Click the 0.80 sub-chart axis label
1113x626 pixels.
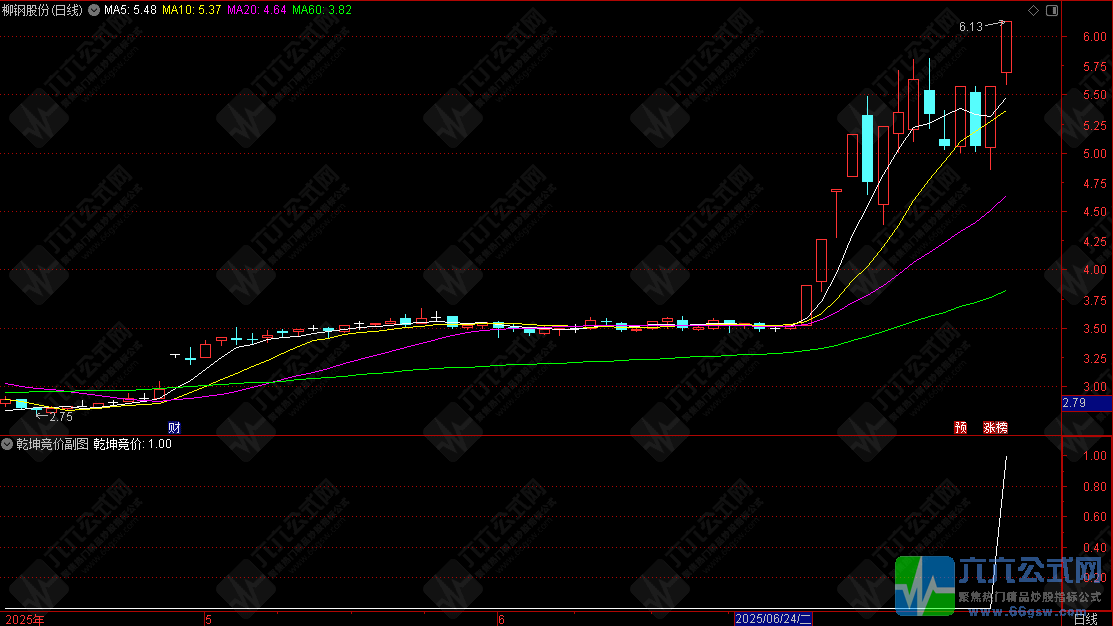[1095, 487]
